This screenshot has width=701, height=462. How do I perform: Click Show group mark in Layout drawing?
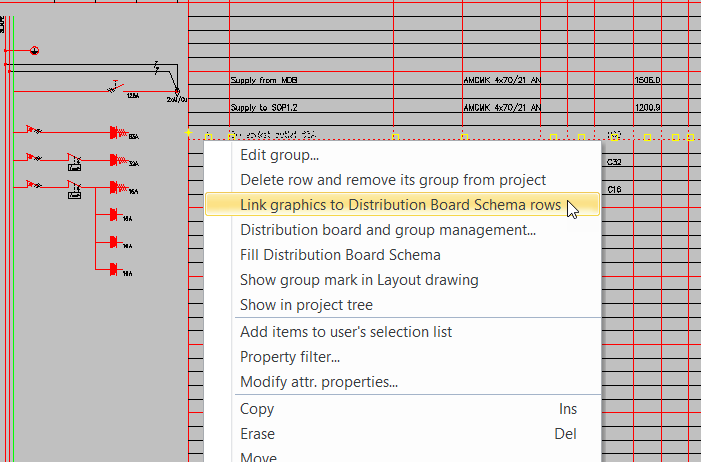click(359, 280)
